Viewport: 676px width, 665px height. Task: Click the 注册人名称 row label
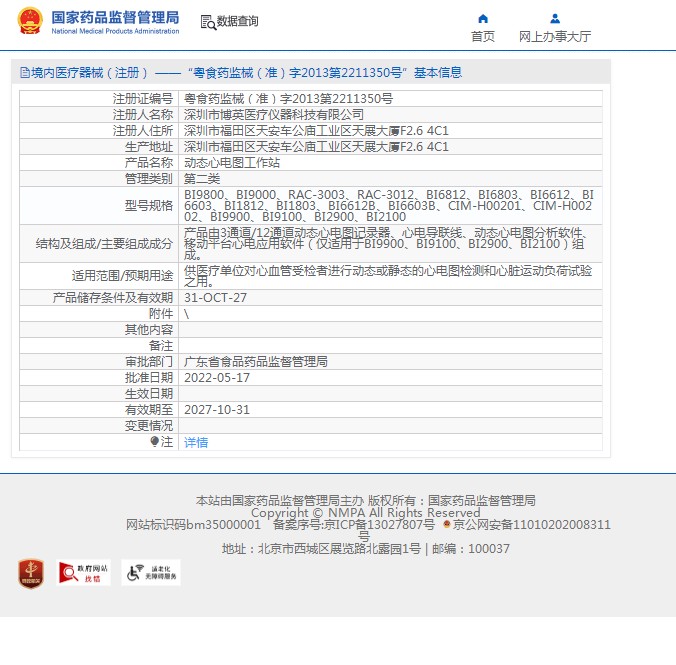pyautogui.click(x=143, y=115)
